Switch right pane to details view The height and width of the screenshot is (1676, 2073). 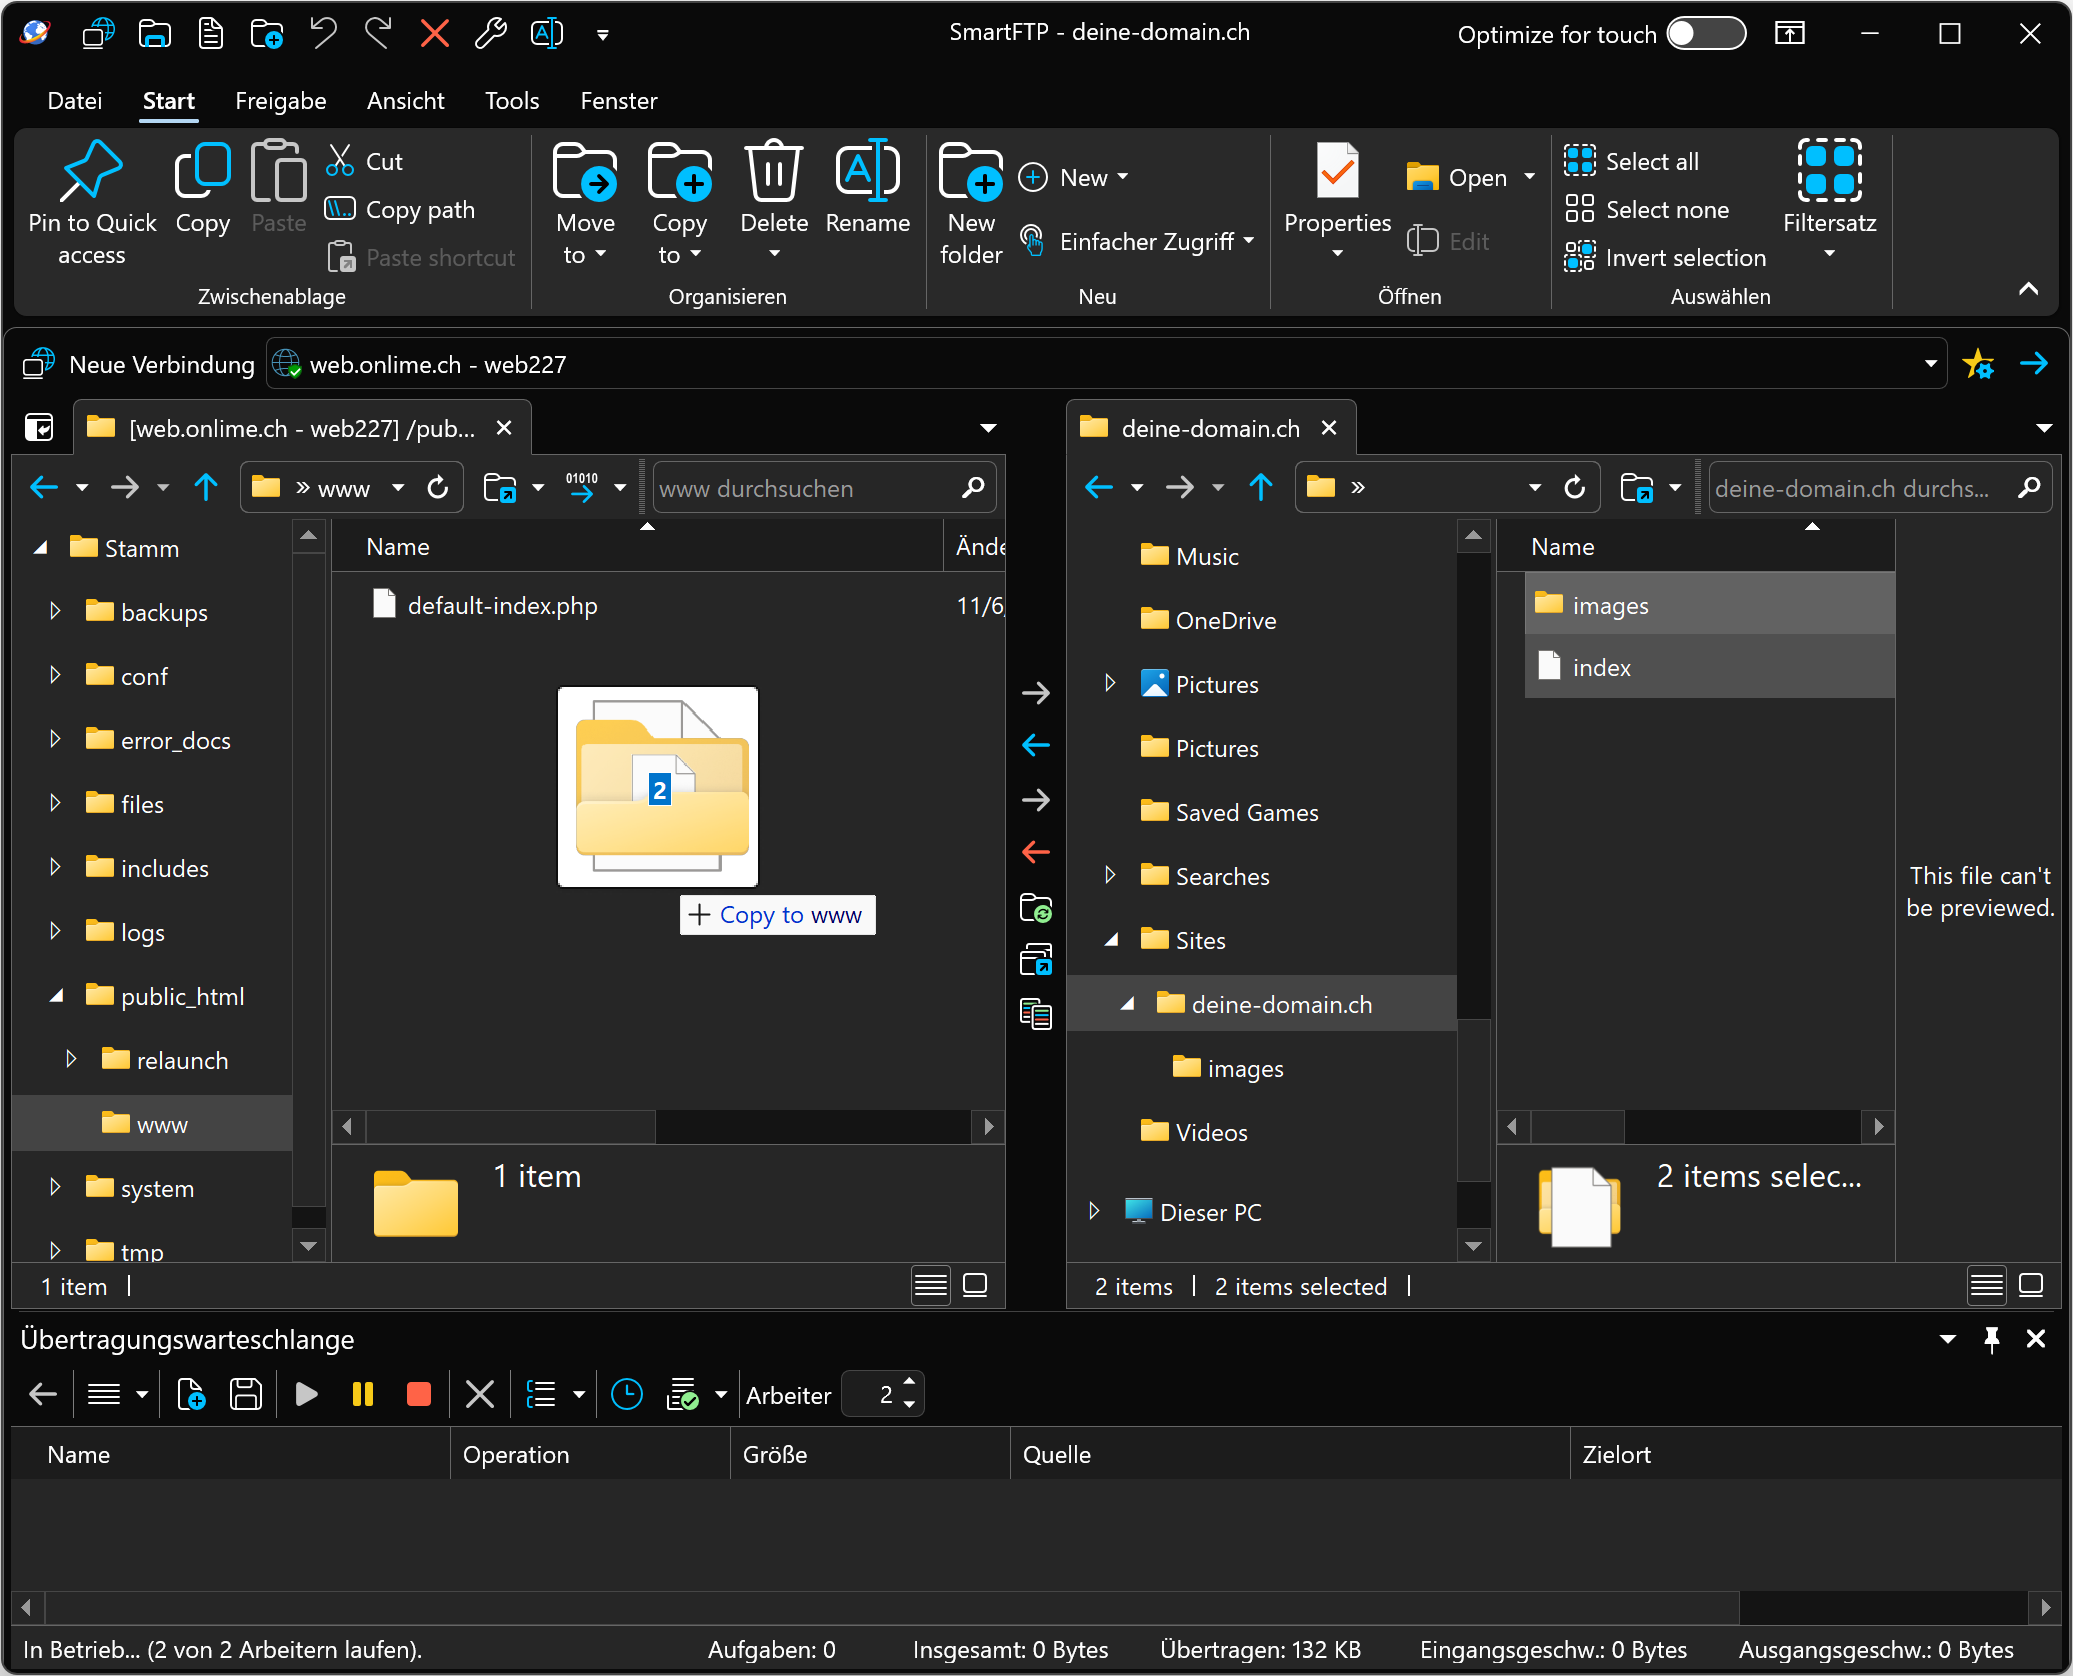(1986, 1285)
